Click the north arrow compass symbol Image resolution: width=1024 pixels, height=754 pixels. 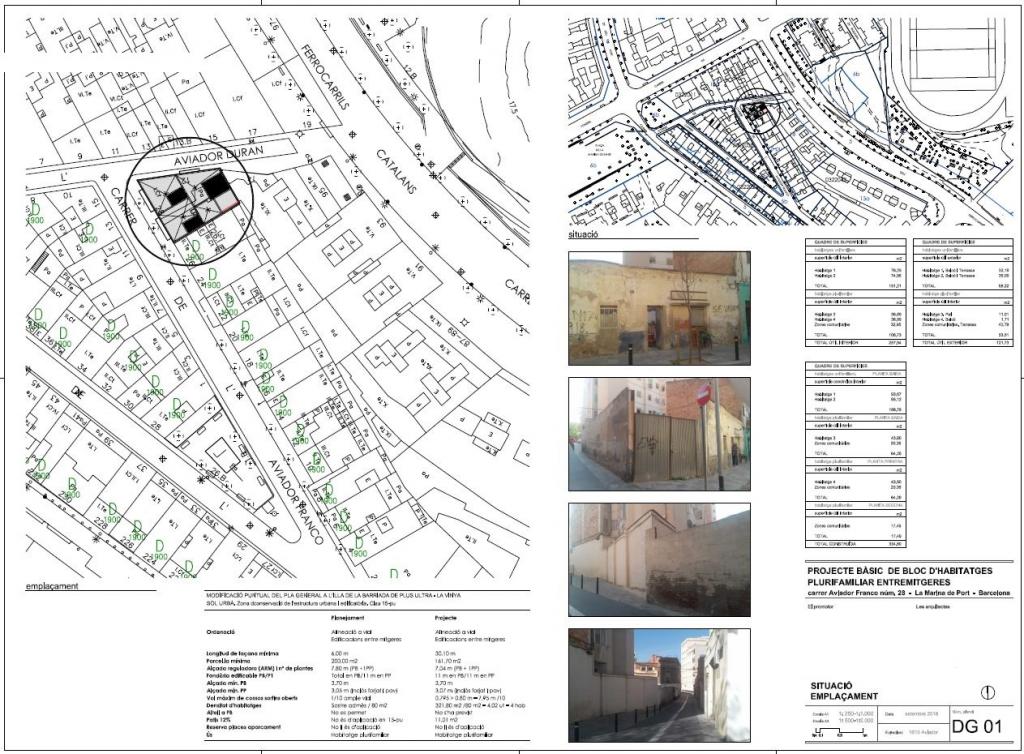point(989,691)
